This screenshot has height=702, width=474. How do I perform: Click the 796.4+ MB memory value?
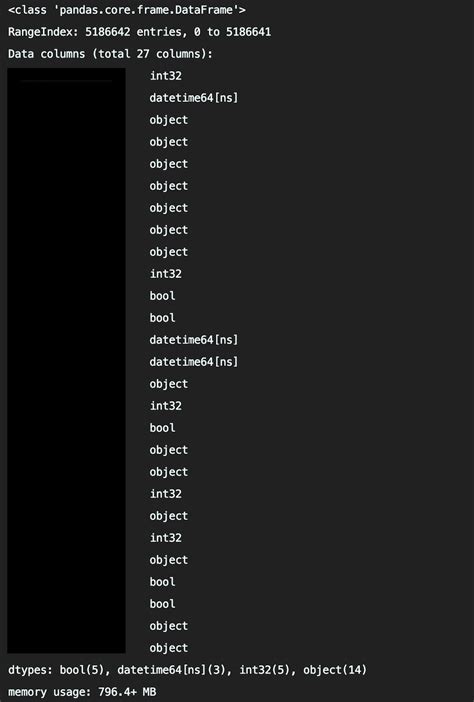point(127,692)
